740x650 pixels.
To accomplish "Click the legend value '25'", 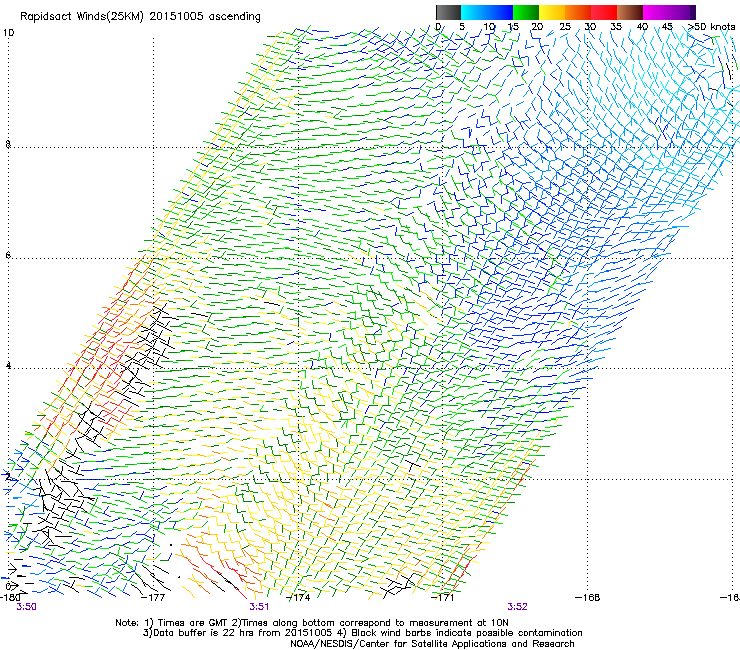I will tap(564, 27).
